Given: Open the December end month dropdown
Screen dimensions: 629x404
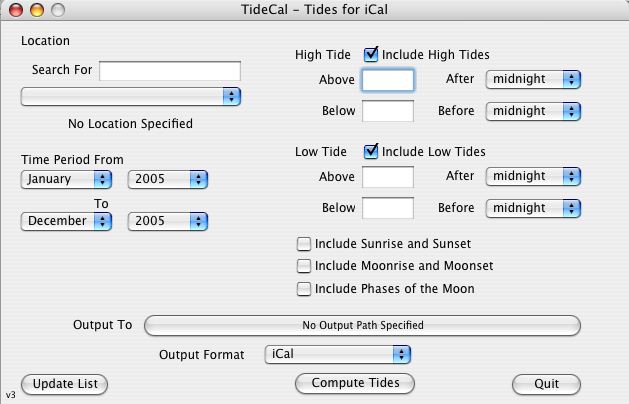Looking at the screenshot, I should 66,221.
